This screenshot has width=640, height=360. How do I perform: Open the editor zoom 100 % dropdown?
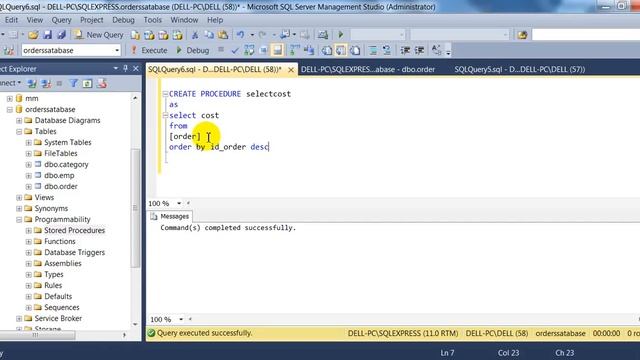179,203
